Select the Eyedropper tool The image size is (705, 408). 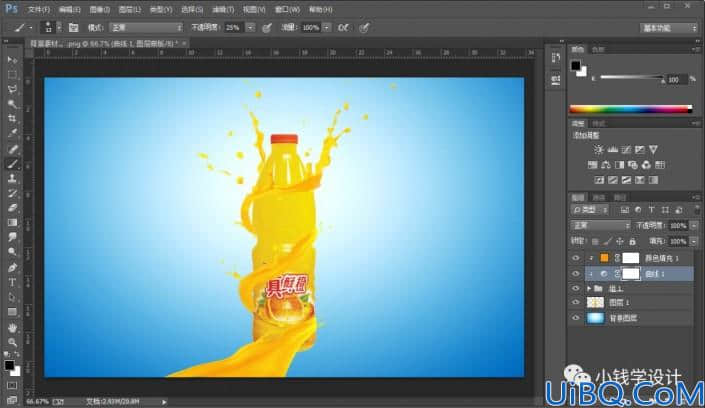pyautogui.click(x=12, y=134)
